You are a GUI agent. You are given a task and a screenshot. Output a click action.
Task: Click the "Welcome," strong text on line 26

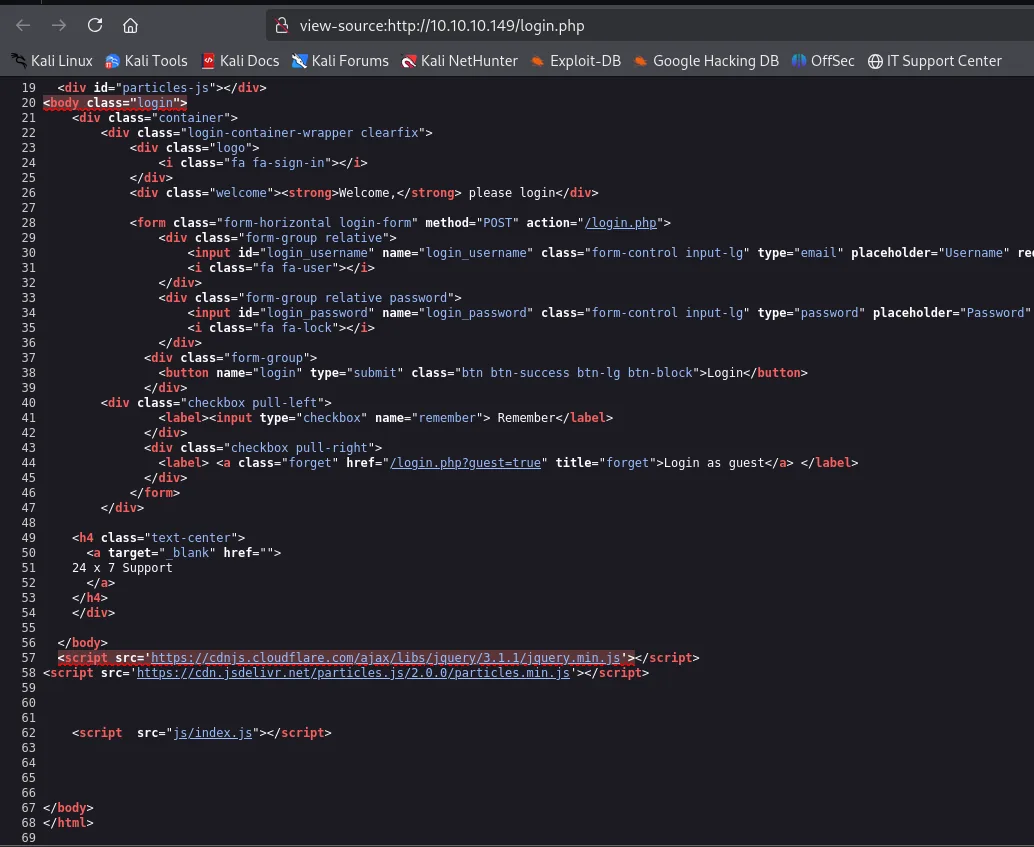(x=367, y=193)
